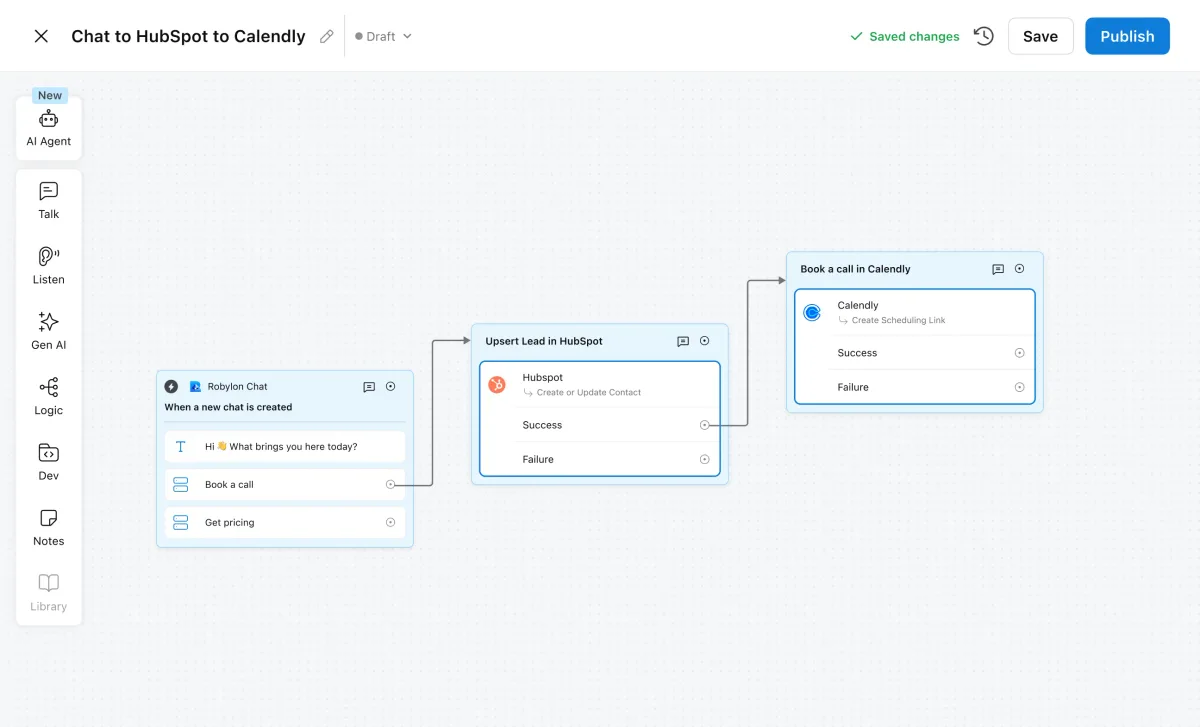Click the text T icon in greeting step
The height and width of the screenshot is (727, 1200).
tap(181, 447)
